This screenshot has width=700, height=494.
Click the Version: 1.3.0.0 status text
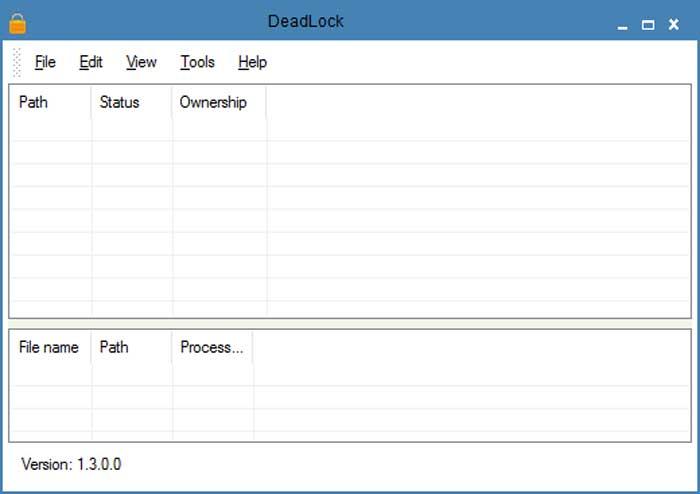click(x=71, y=464)
